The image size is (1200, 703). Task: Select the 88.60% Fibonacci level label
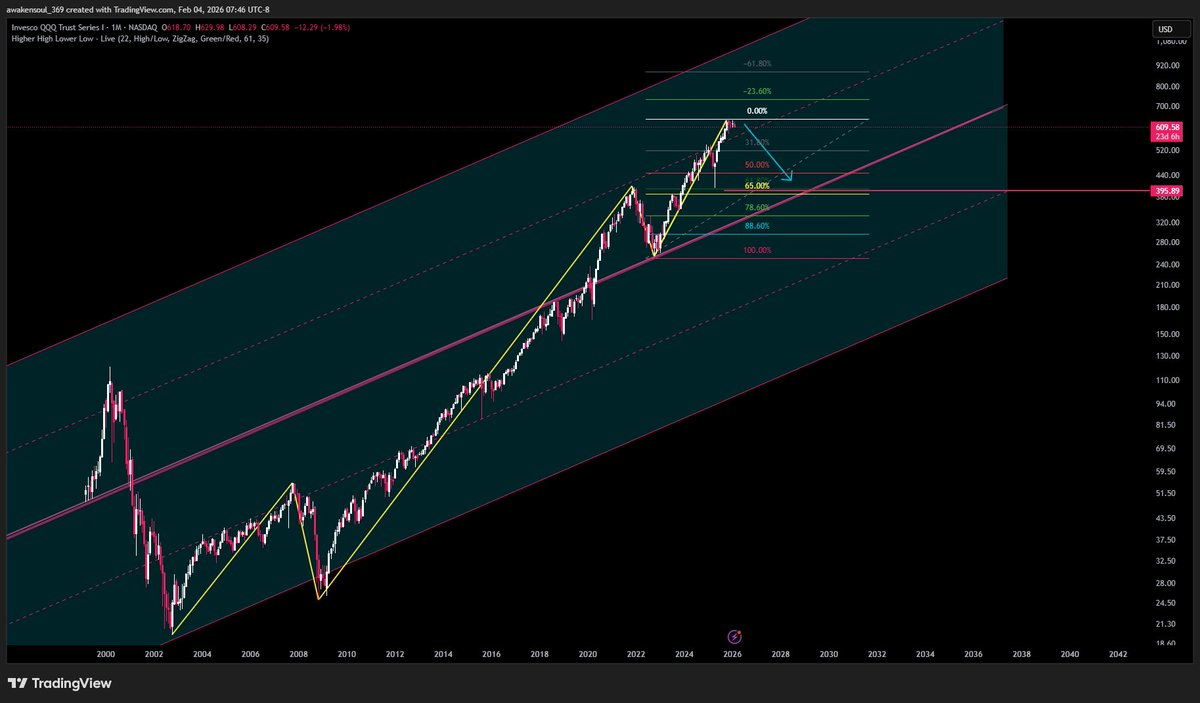[757, 226]
